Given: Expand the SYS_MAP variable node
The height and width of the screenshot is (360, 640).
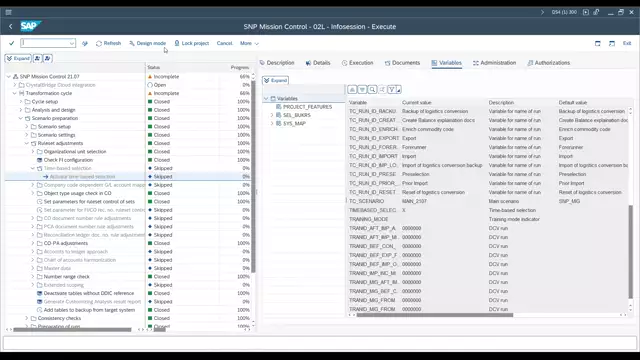Looking at the screenshot, I should pos(272,123).
